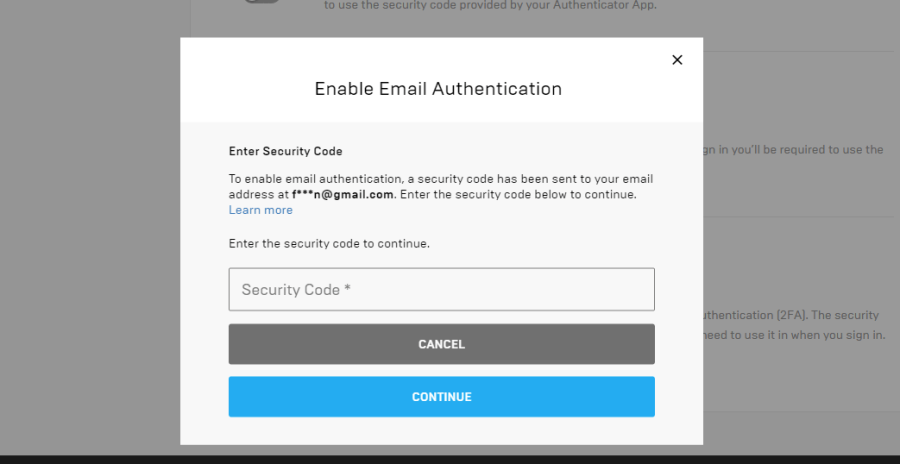The width and height of the screenshot is (900, 464).
Task: Click the required asterisk in Security Code placeholder
Action: pos(347,289)
